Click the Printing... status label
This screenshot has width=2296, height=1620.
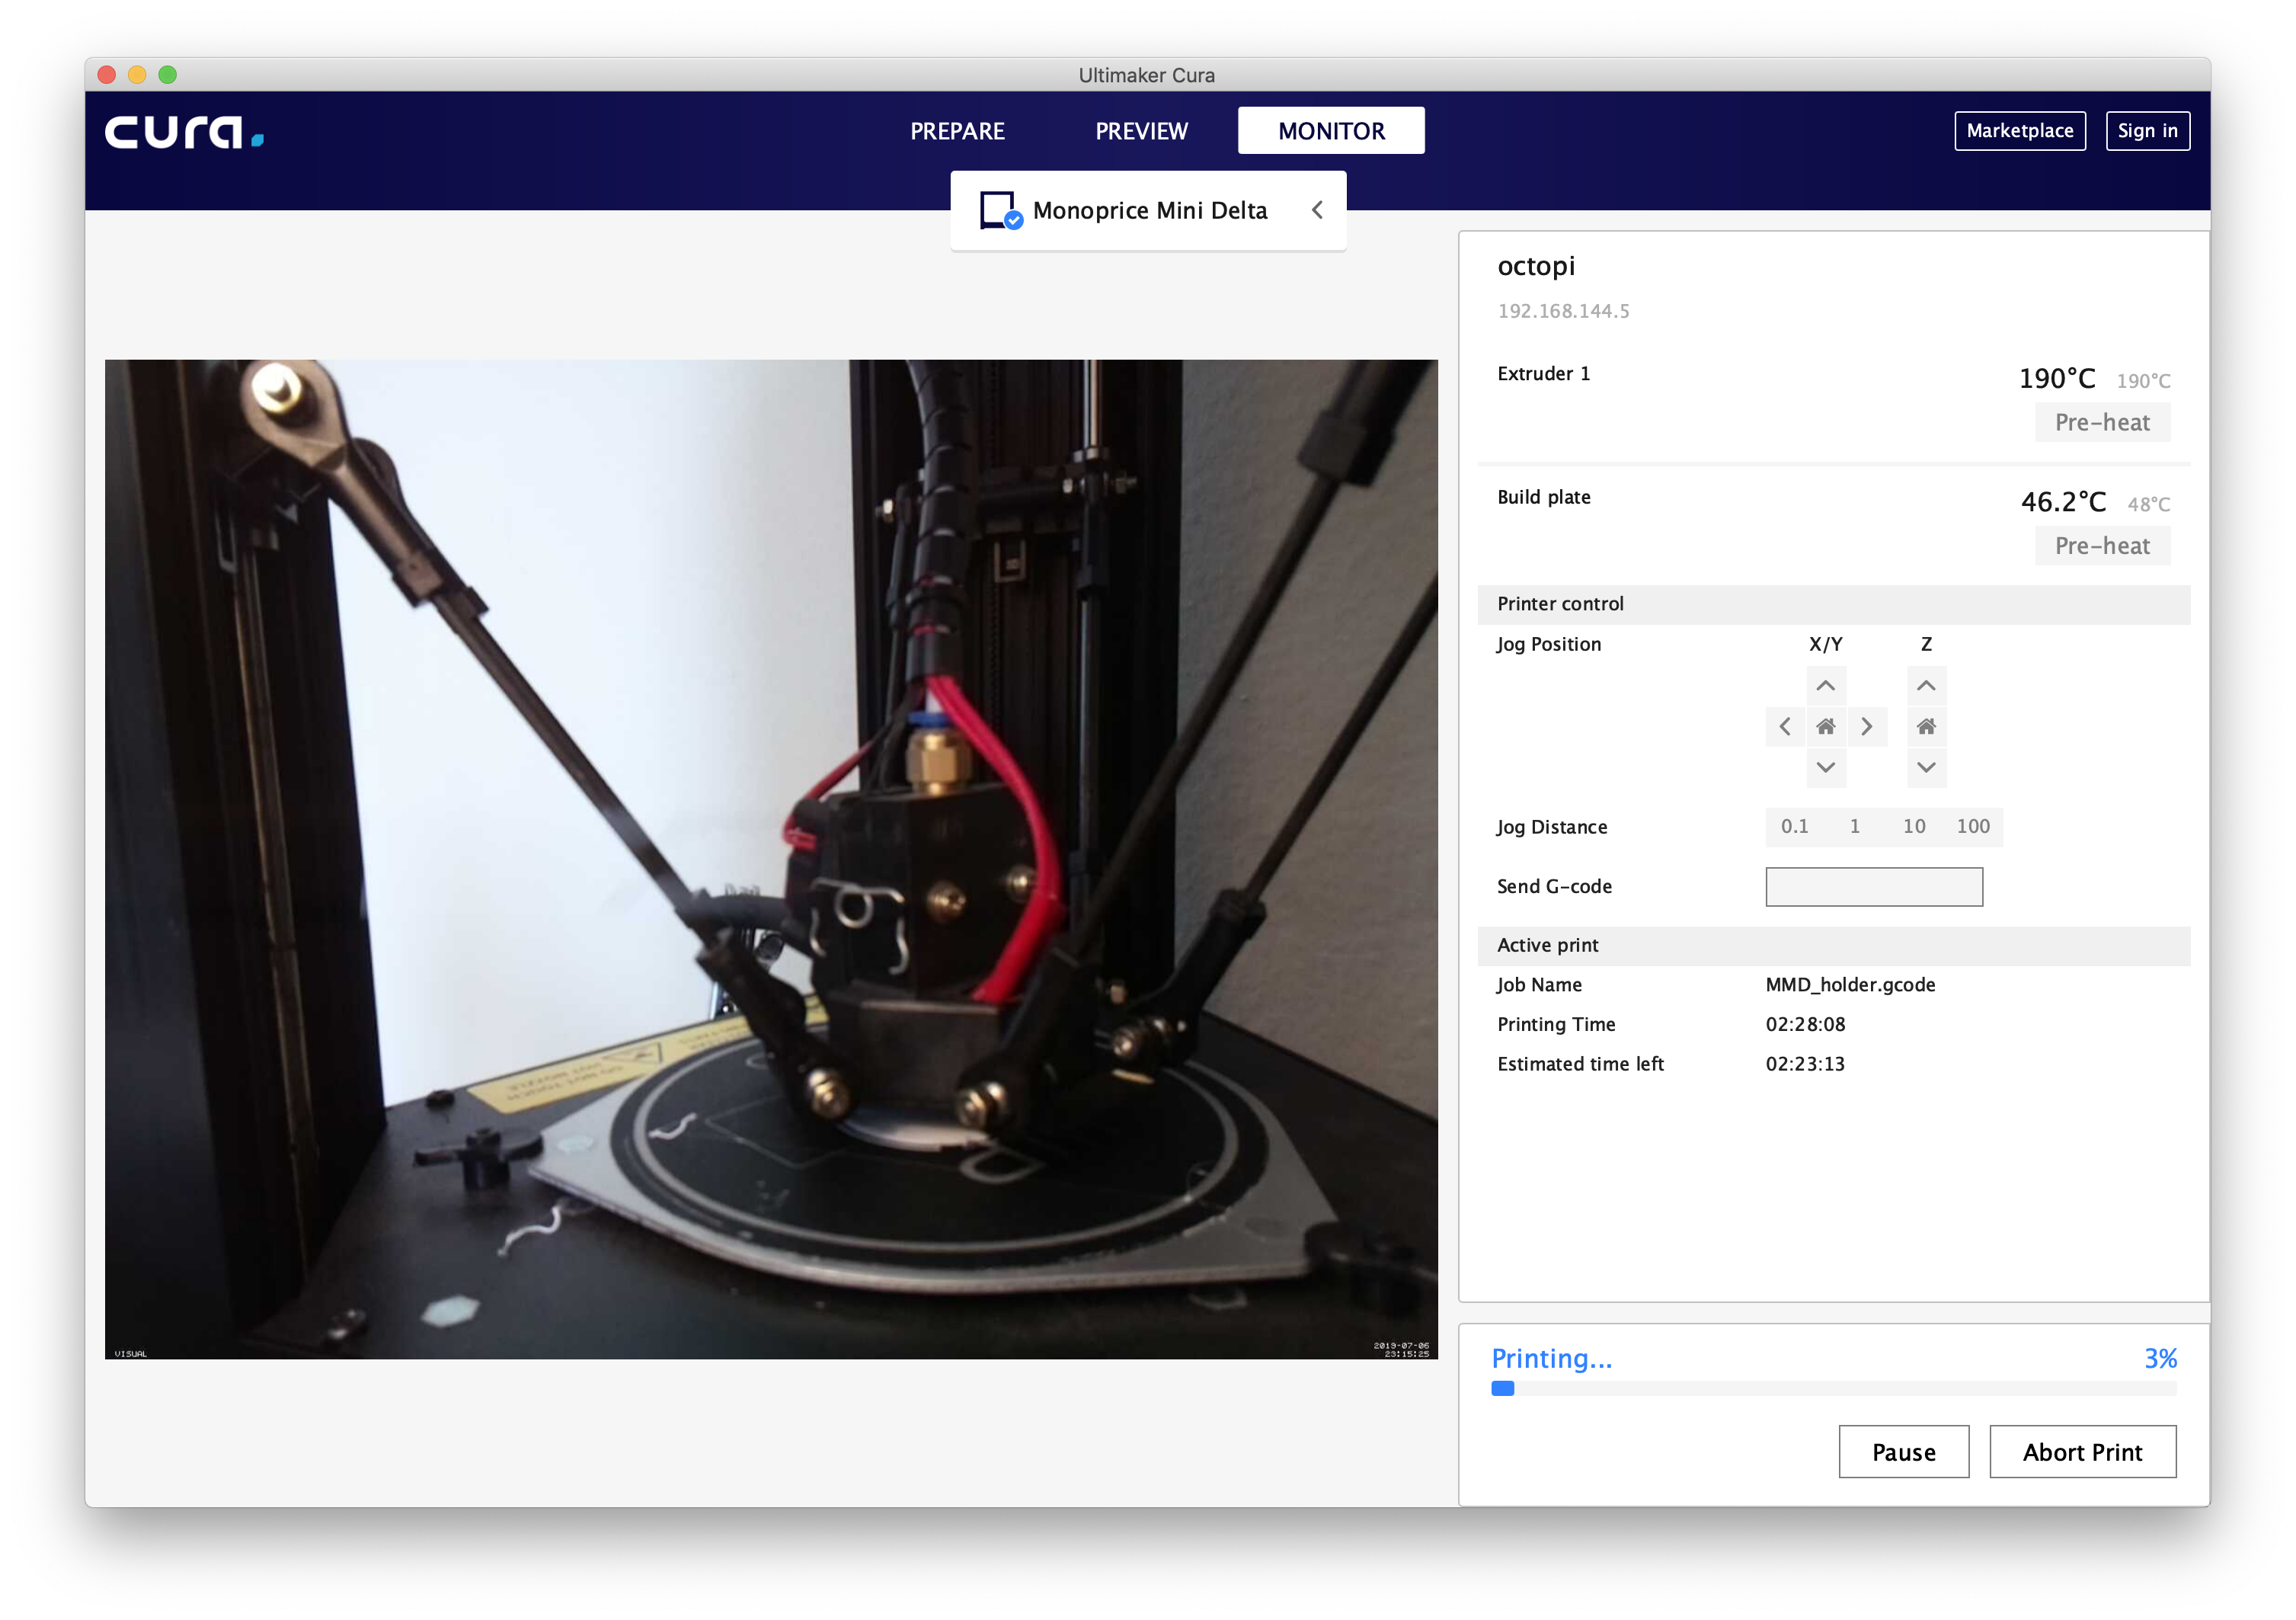1552,1359
